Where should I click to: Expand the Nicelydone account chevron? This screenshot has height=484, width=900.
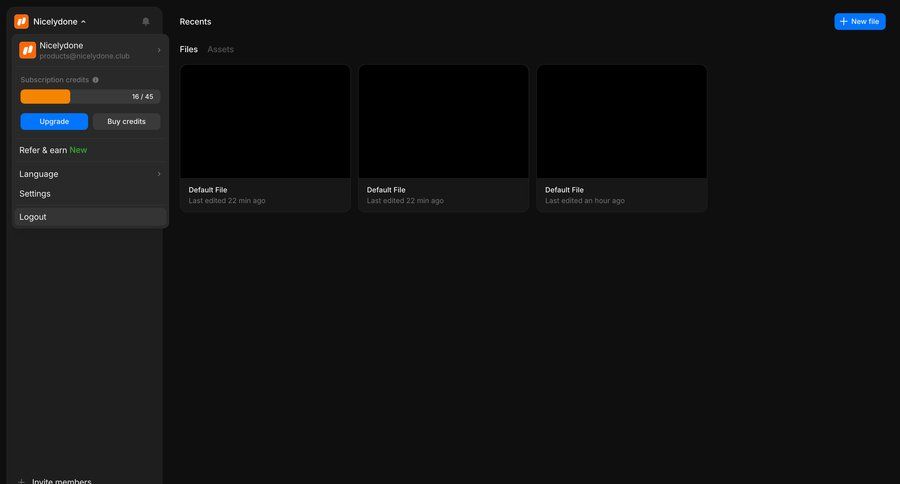tap(159, 50)
